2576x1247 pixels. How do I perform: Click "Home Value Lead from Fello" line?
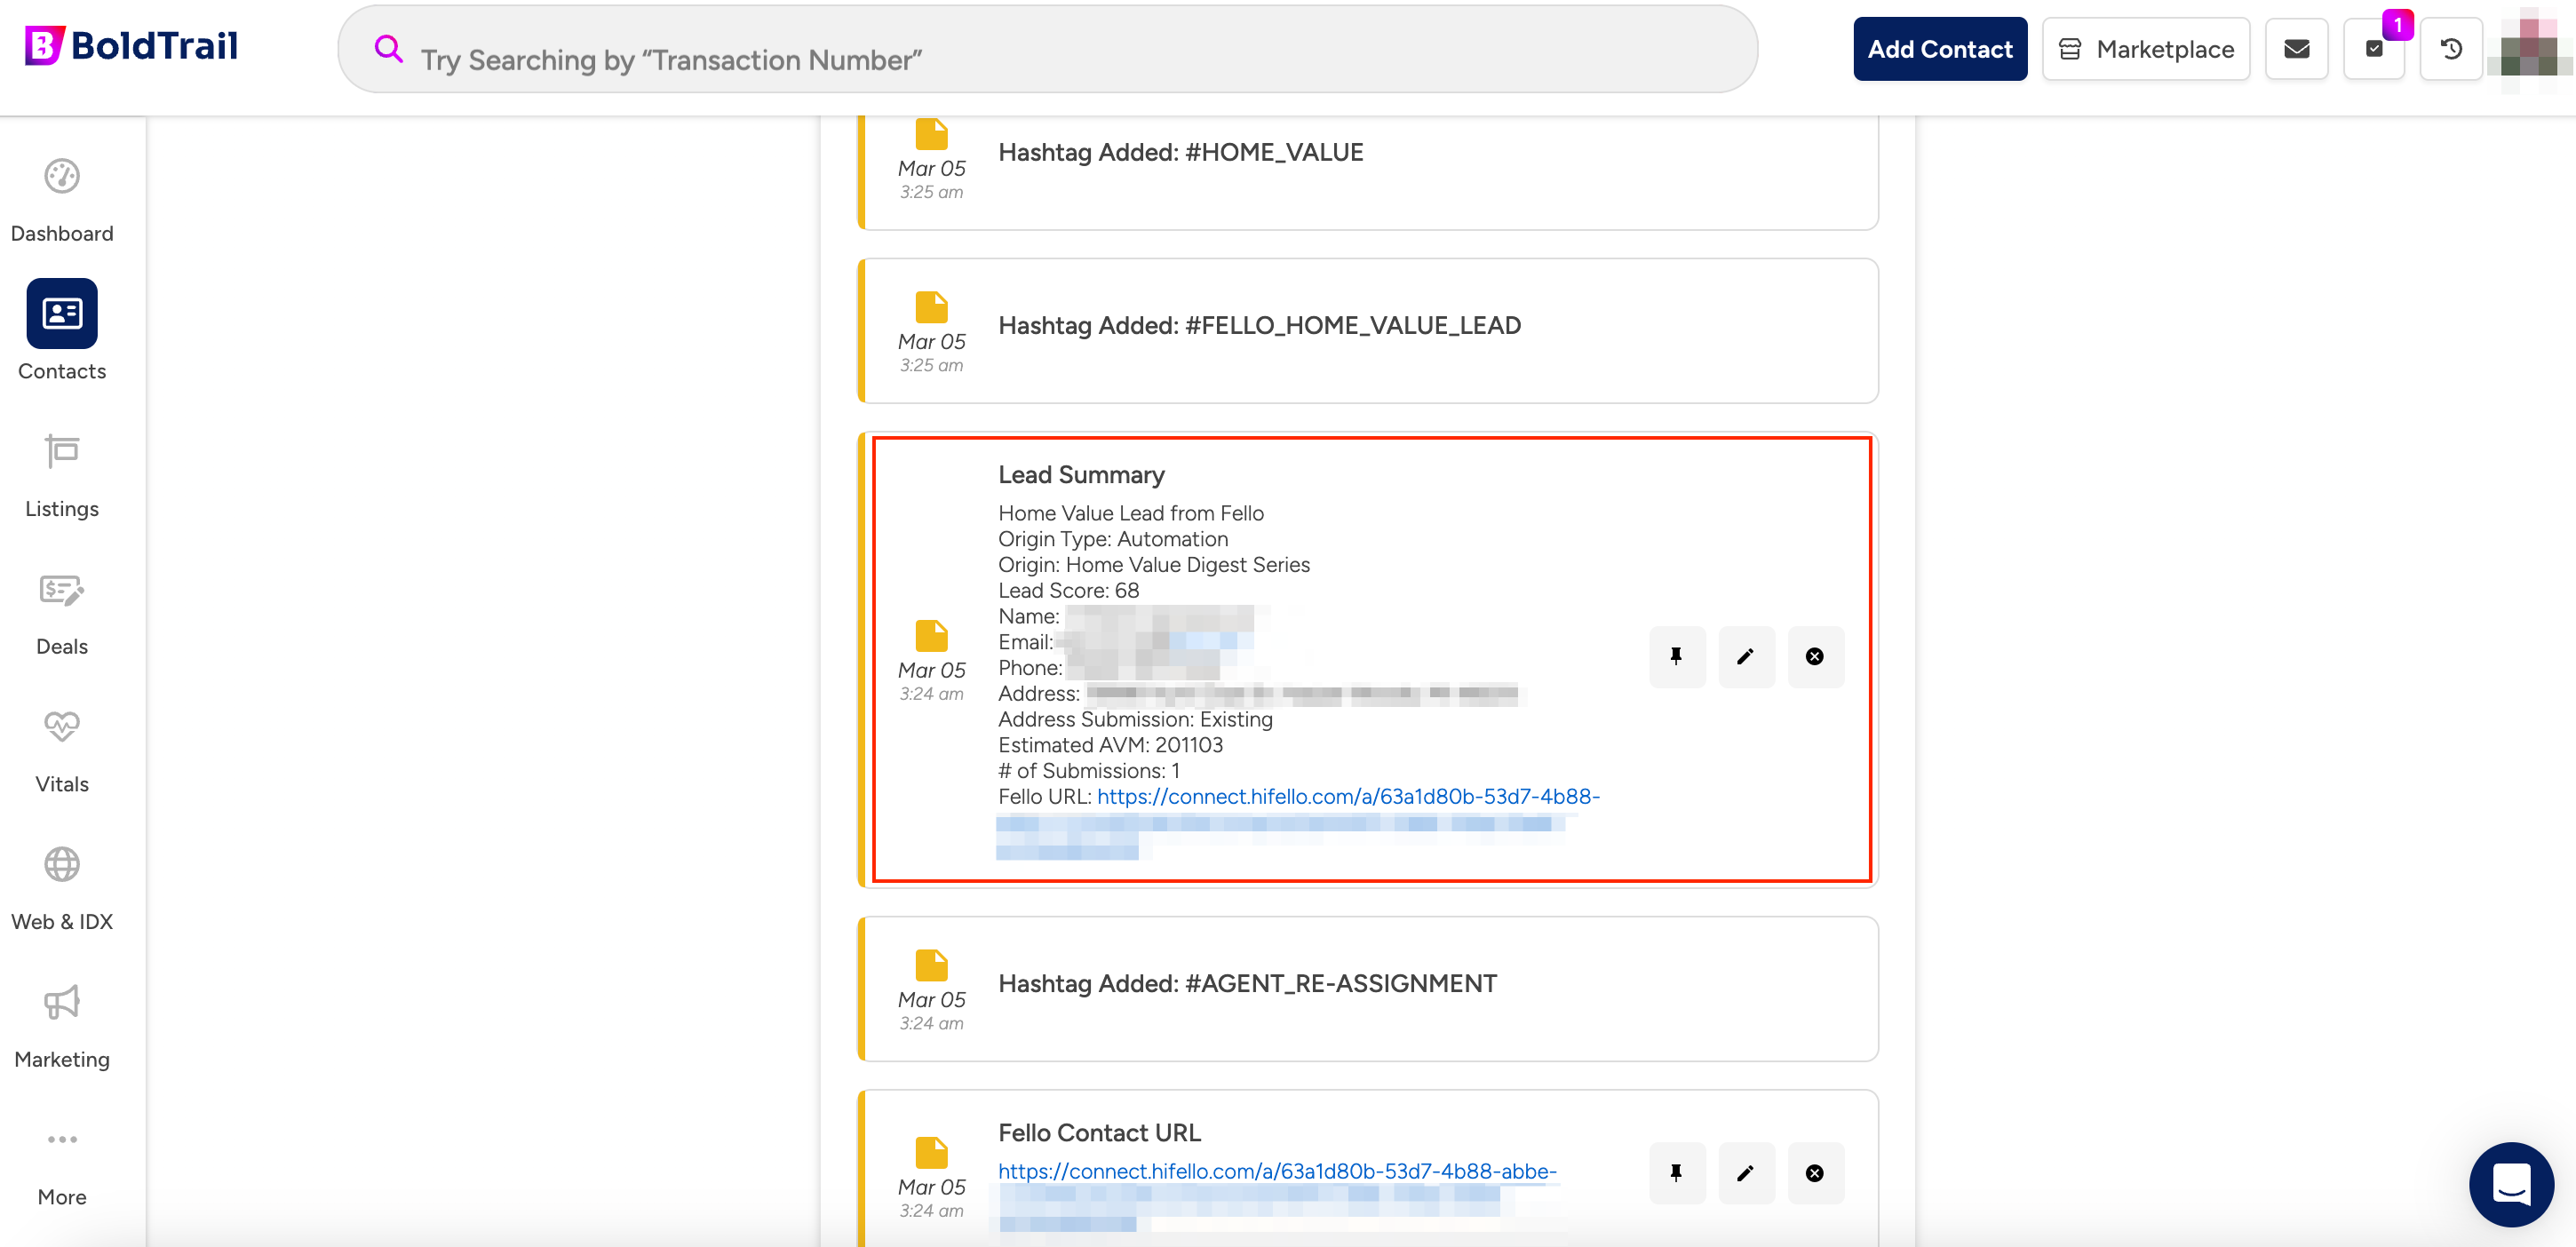(x=1131, y=513)
